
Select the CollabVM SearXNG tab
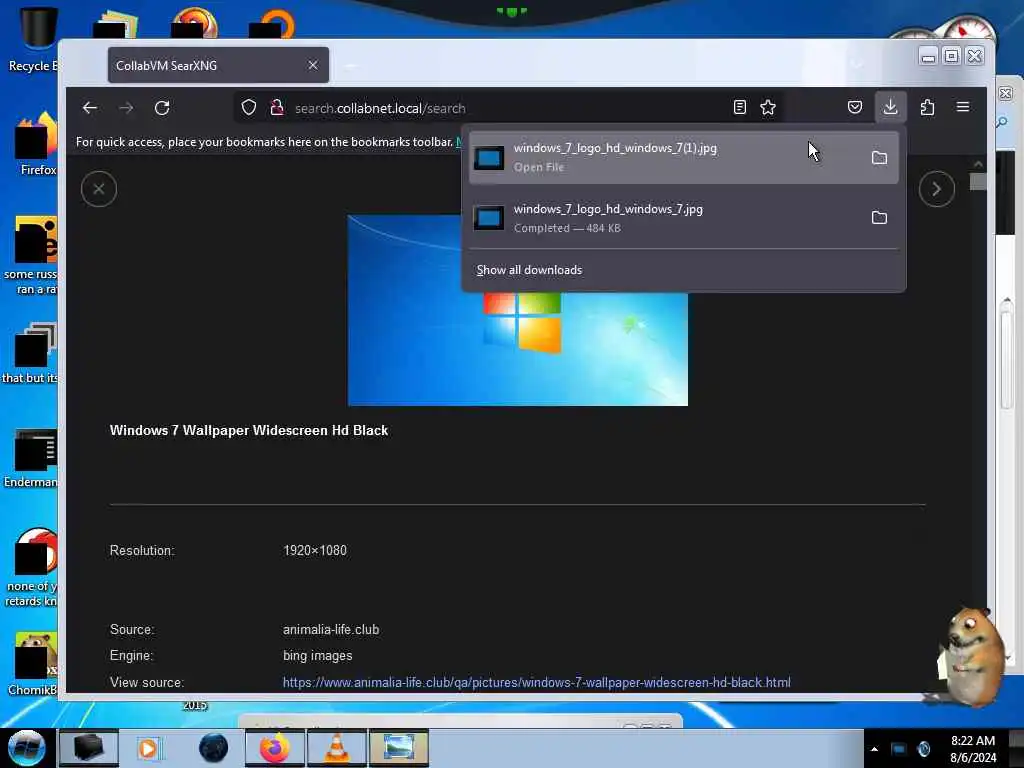click(218, 65)
